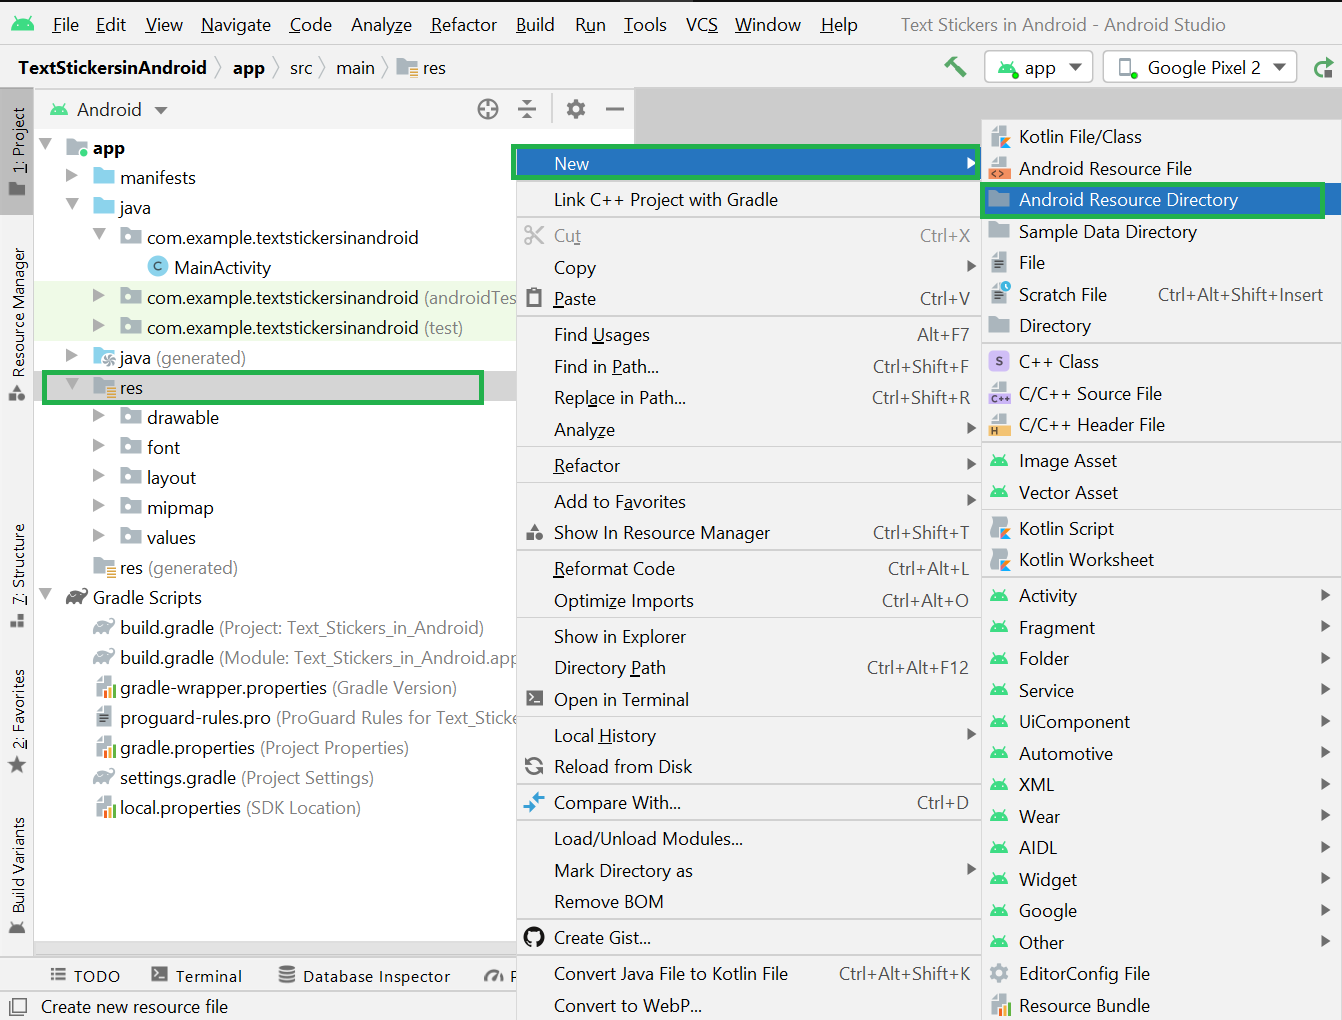1342x1020 pixels.
Task: Click the Collapse All icon in Project panel
Action: pyautogui.click(x=527, y=109)
